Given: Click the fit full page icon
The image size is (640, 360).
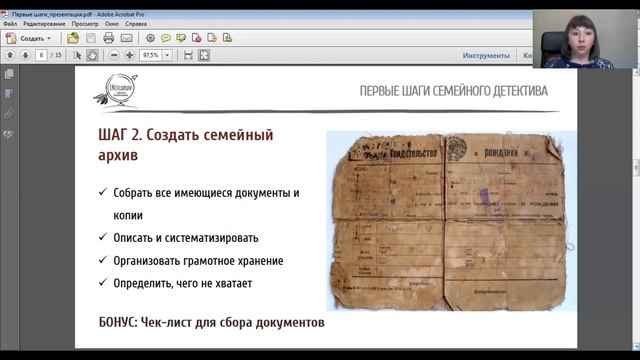Looking at the screenshot, I should coord(204,55).
